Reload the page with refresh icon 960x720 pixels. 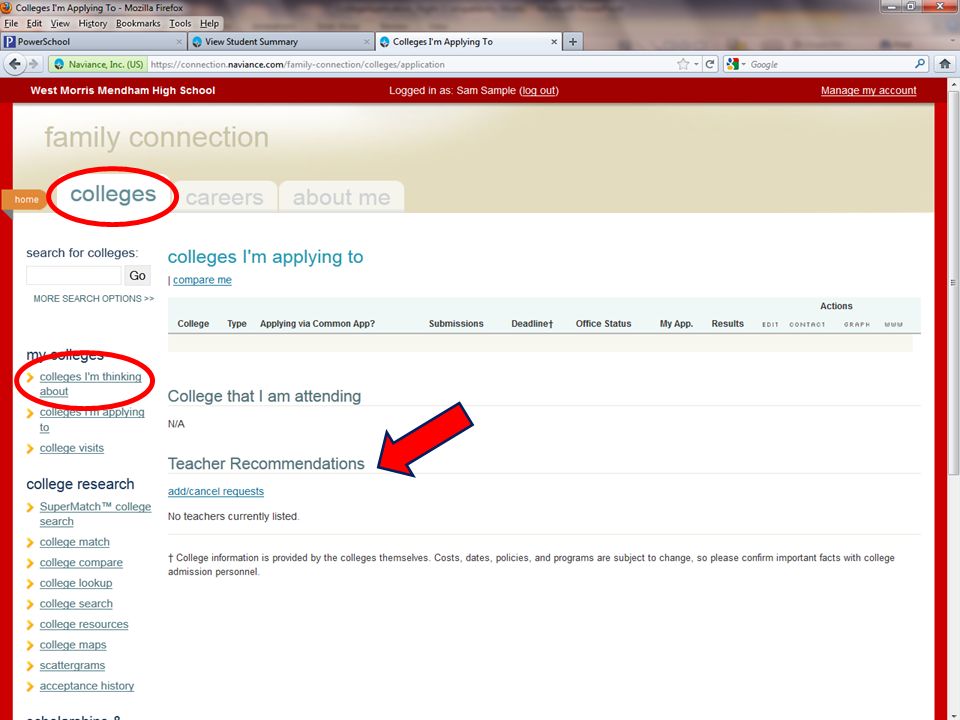click(710, 64)
